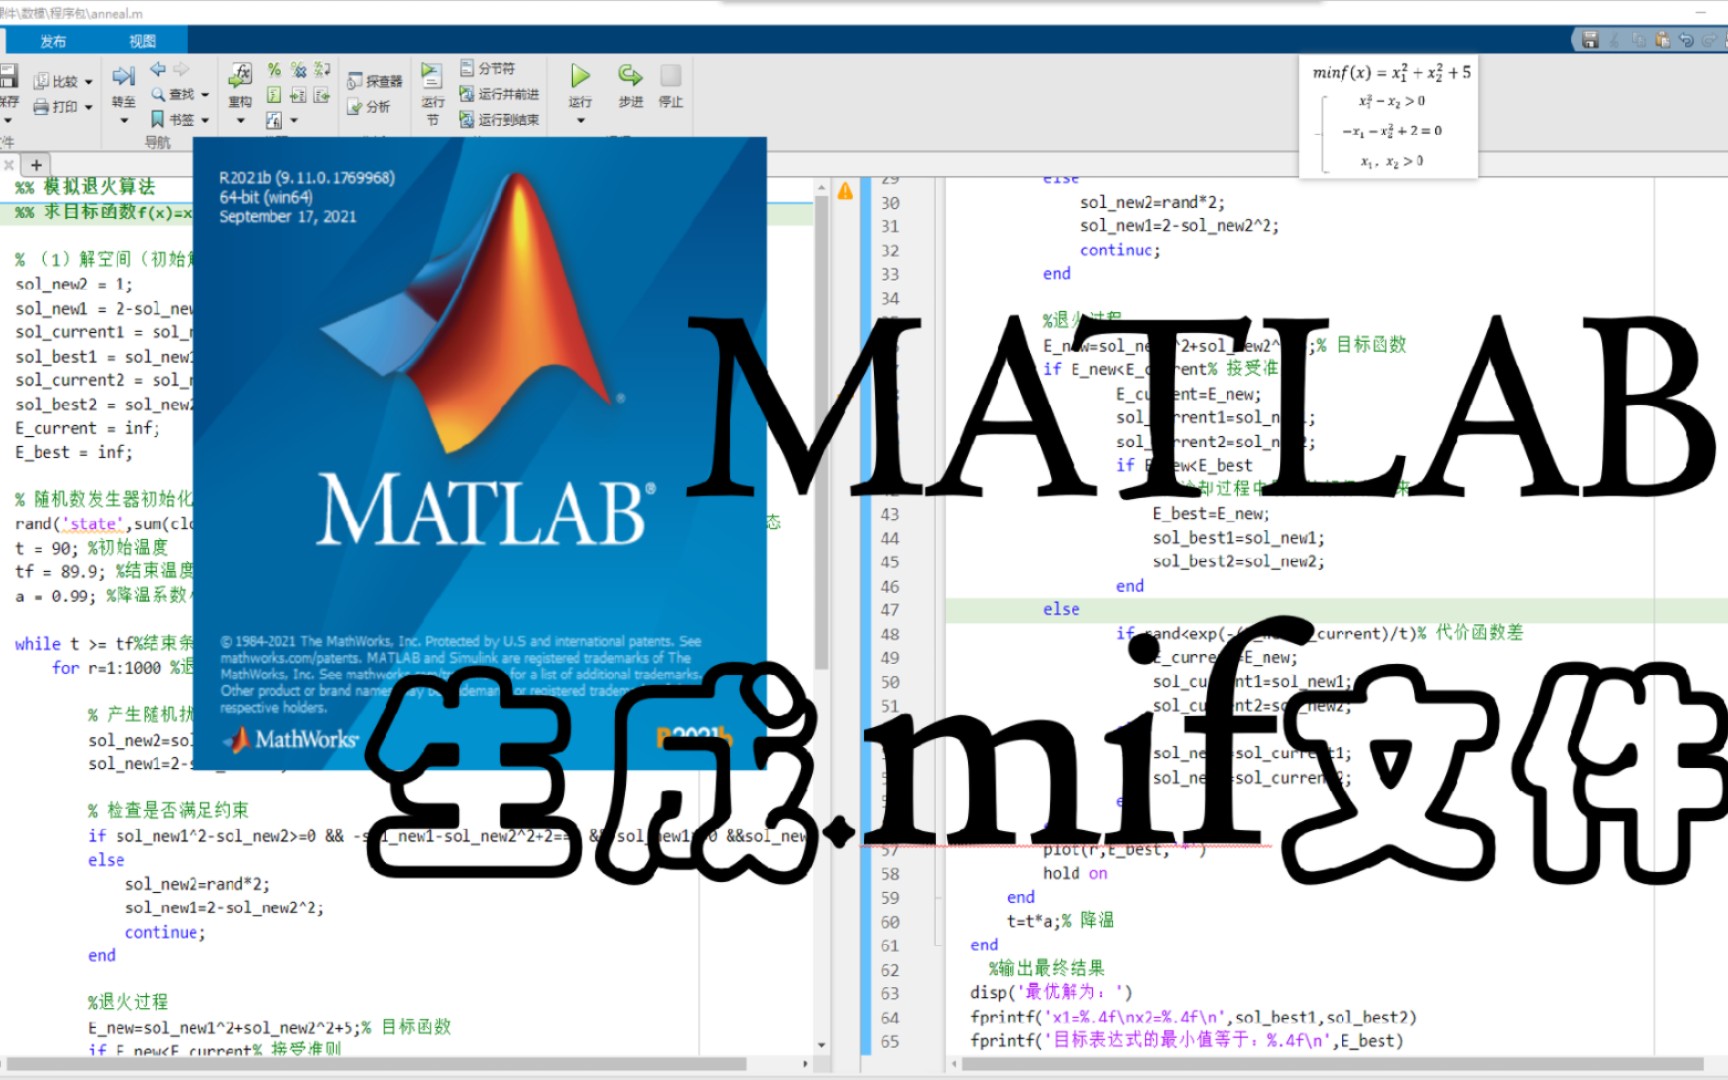Click the left editor vertical scrollbar
Image resolution: width=1728 pixels, height=1080 pixels.
pyautogui.click(x=821, y=430)
